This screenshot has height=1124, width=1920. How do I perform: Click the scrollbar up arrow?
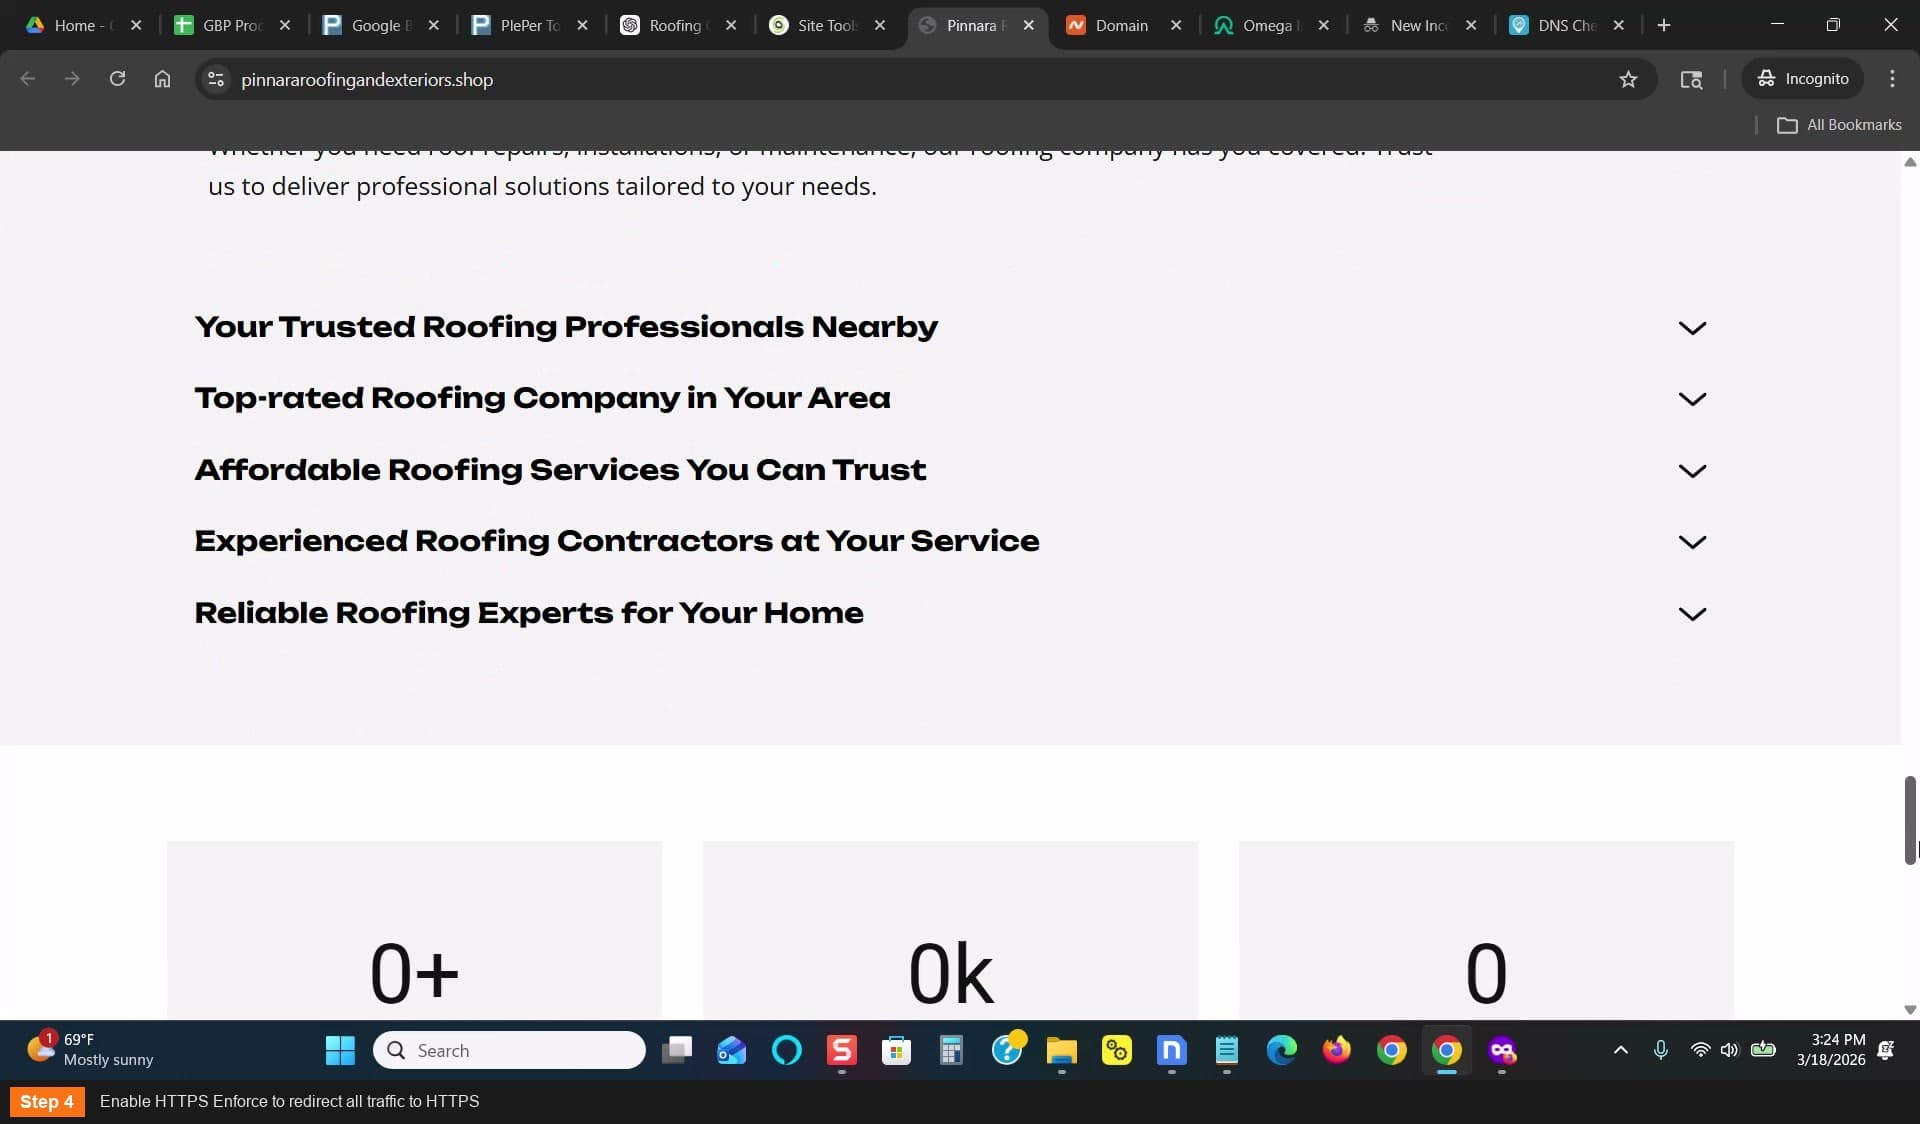[1910, 162]
